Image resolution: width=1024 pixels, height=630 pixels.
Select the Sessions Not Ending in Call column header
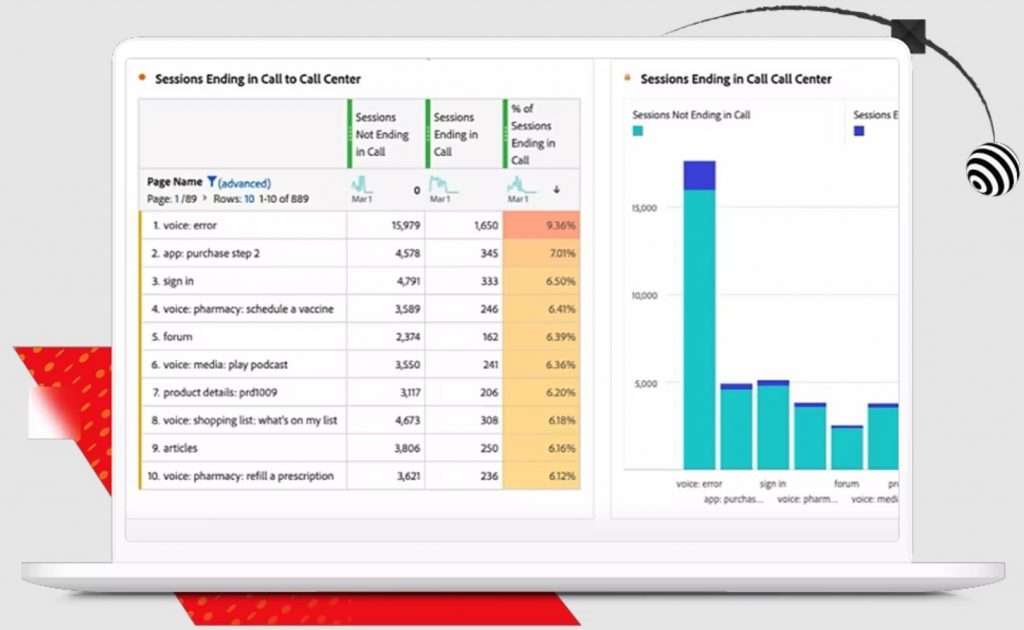tap(382, 134)
